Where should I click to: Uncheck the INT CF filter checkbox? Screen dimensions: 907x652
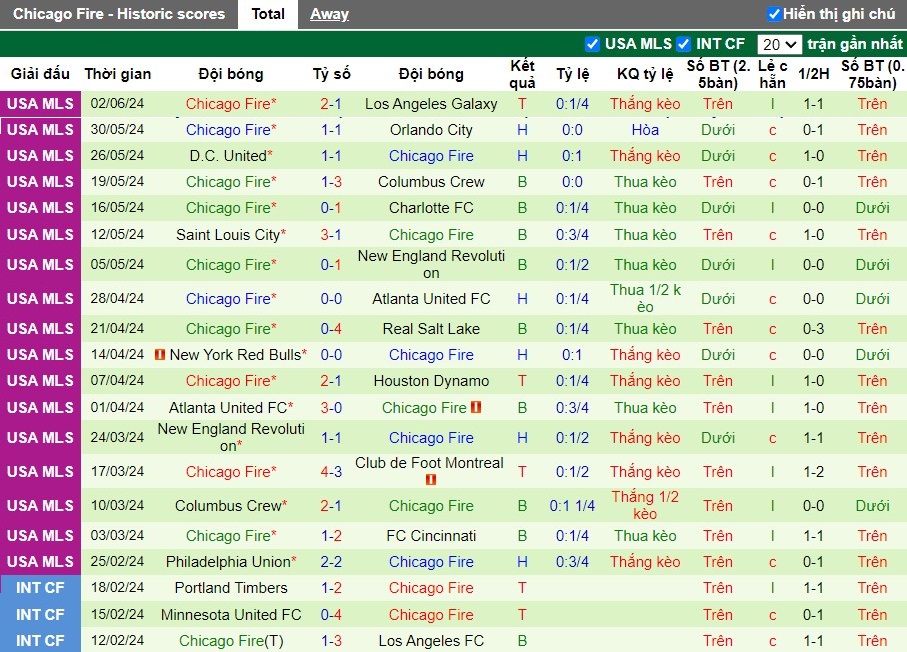click(x=684, y=44)
